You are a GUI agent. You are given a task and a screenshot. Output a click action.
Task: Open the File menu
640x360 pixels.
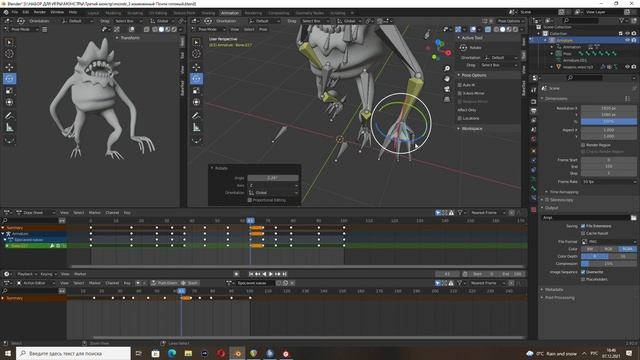click(x=15, y=12)
